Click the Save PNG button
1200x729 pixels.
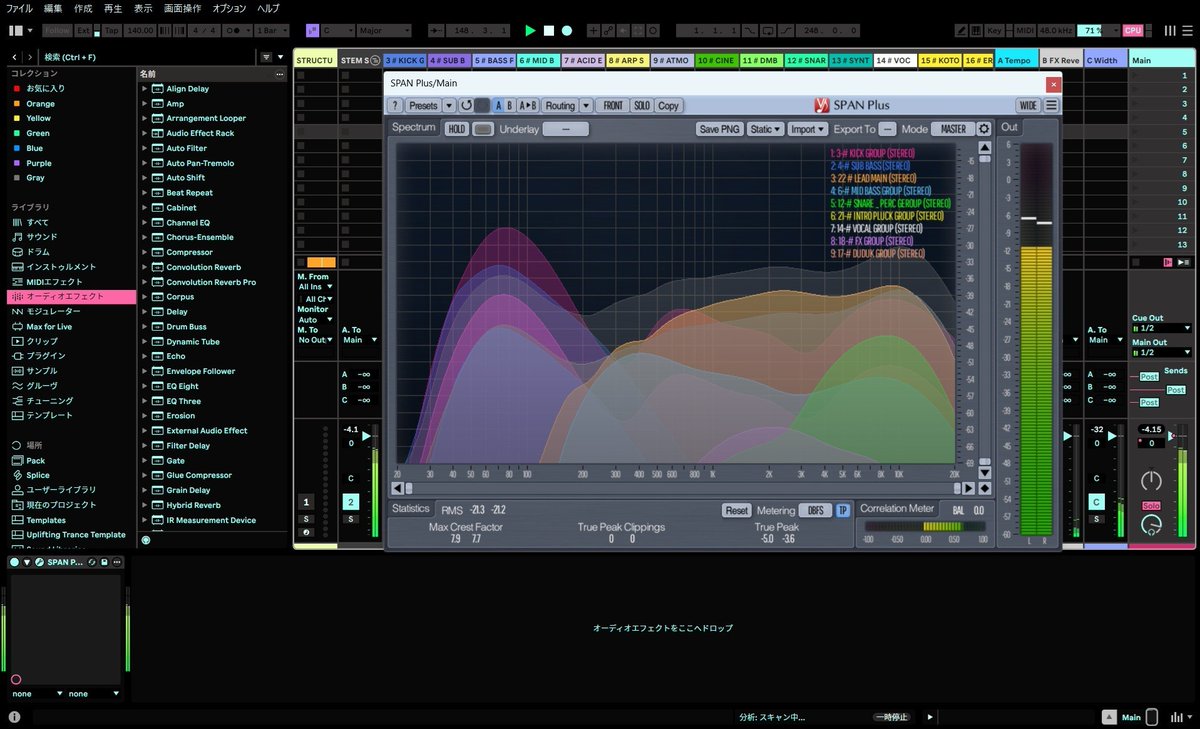(720, 129)
